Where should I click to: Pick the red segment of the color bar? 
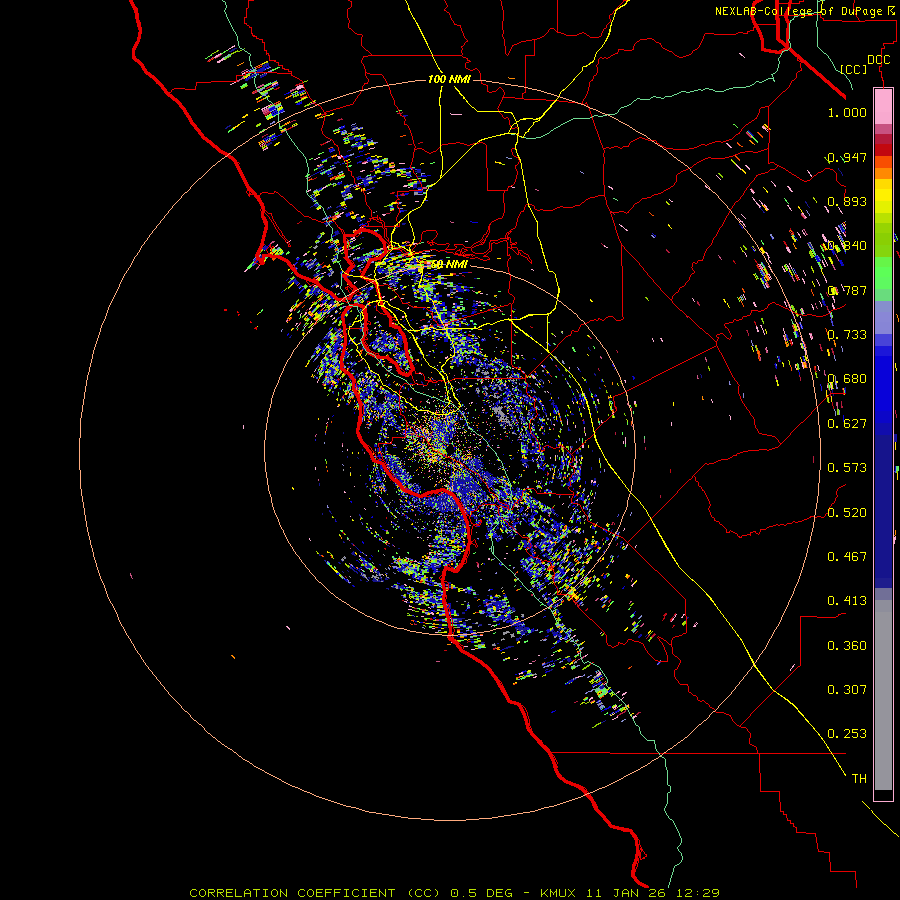pyautogui.click(x=883, y=149)
